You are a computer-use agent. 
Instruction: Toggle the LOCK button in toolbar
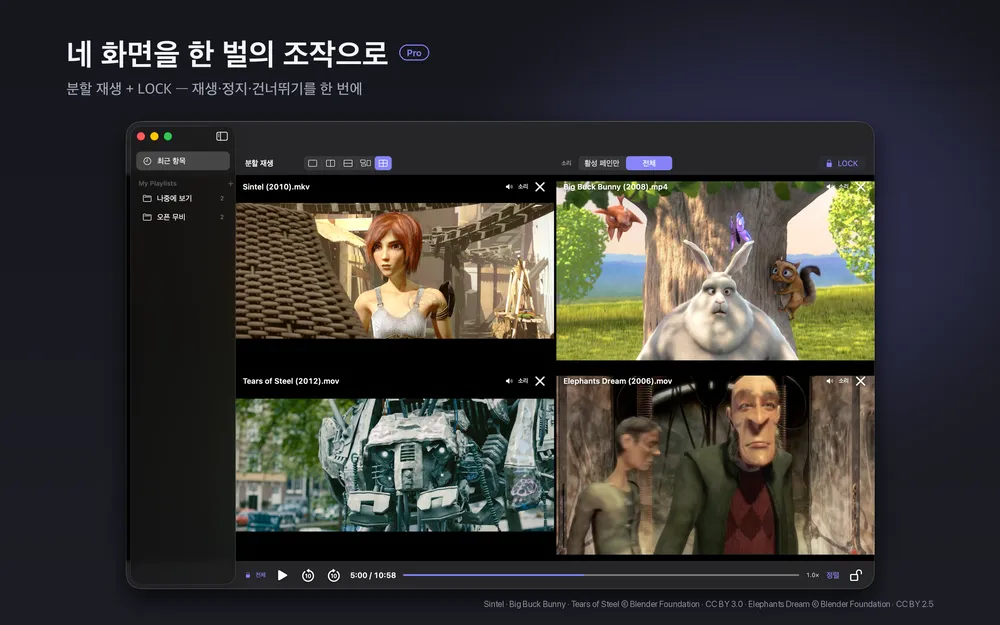[842, 163]
